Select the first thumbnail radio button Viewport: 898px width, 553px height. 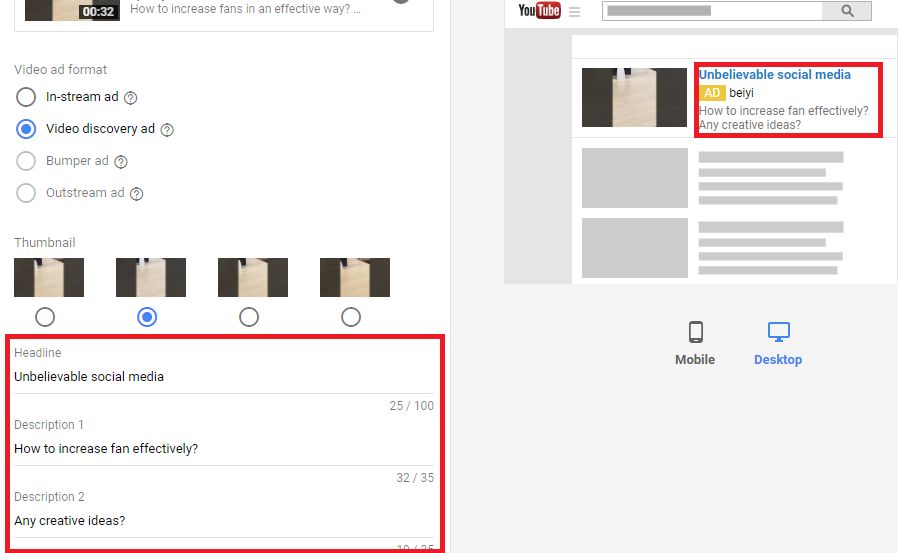tap(45, 317)
